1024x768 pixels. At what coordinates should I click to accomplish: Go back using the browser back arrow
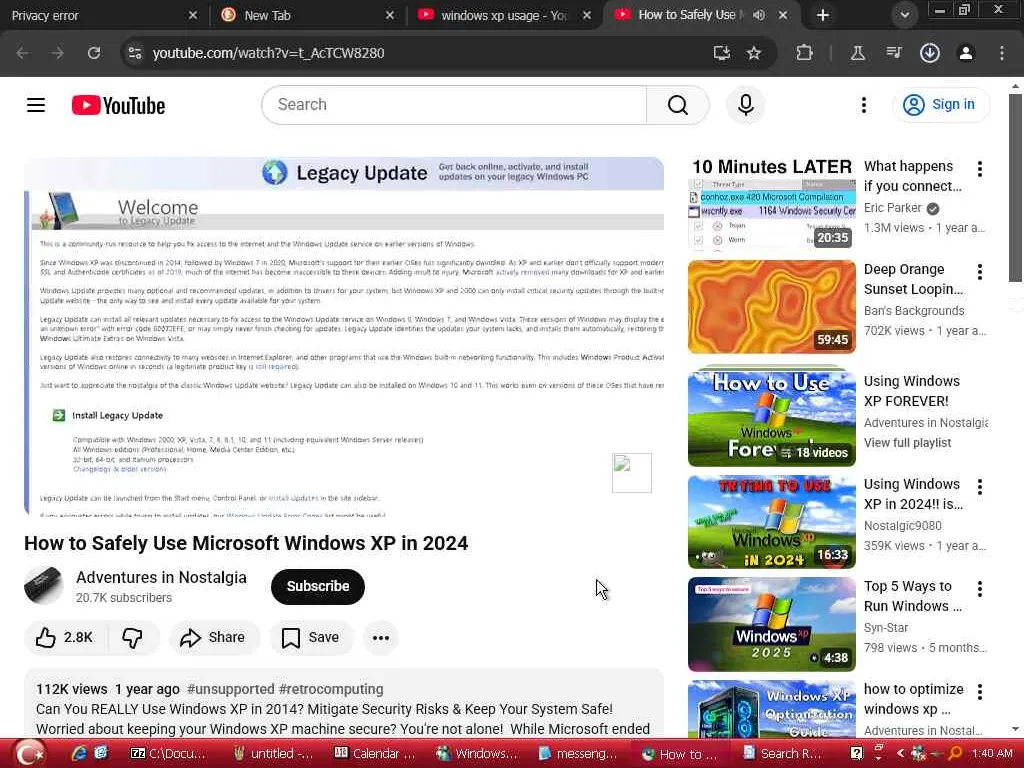pyautogui.click(x=22, y=53)
